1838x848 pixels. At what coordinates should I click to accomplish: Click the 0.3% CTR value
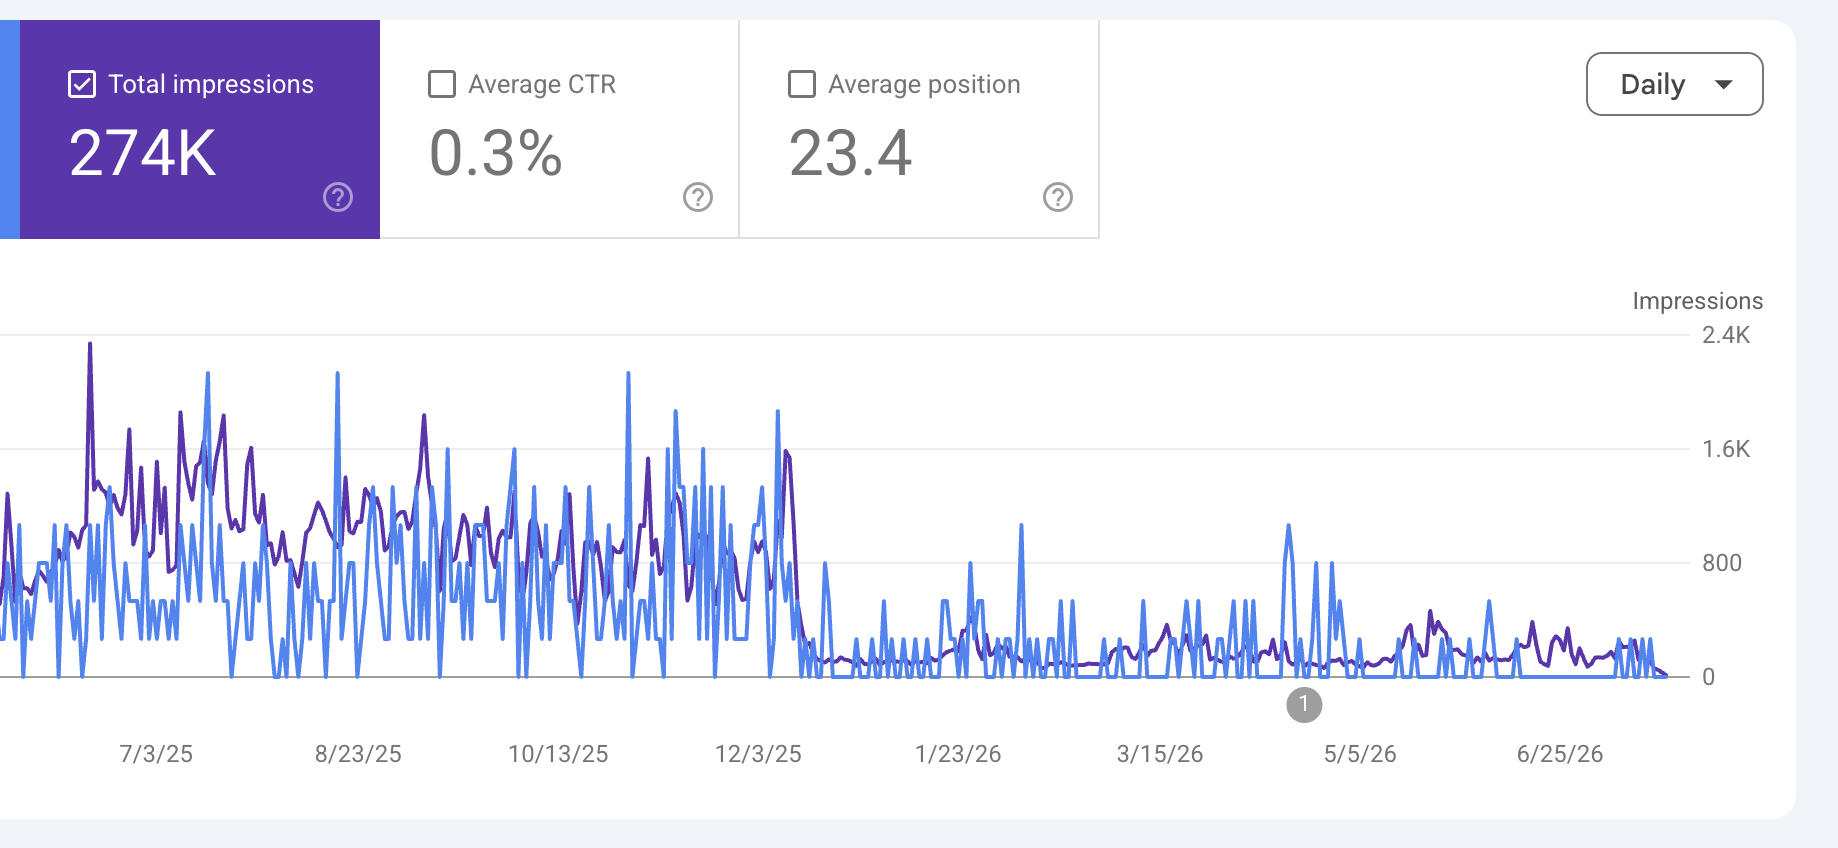click(x=496, y=153)
